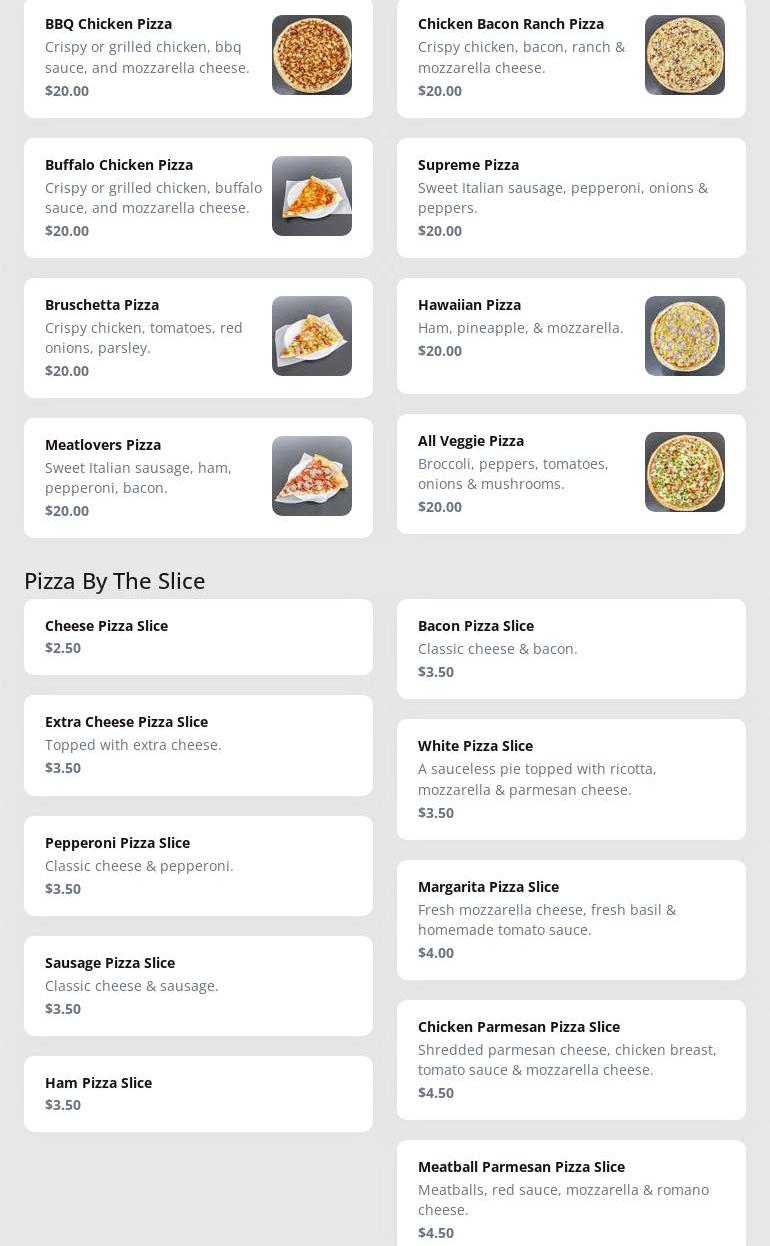Click the Pizza By The Slice heading
This screenshot has height=1246, width=770.
point(114,581)
